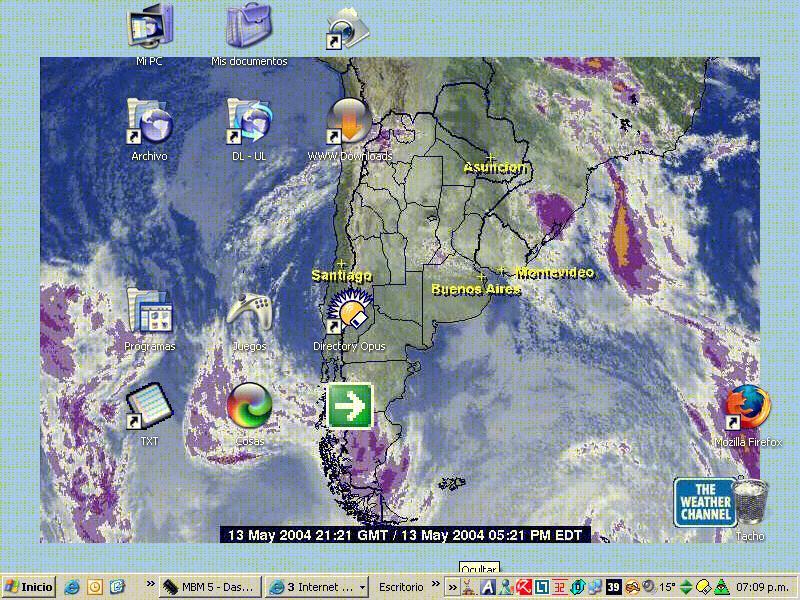Open the Cosas desktop icon
Image resolution: width=800 pixels, height=600 pixels.
(249, 408)
